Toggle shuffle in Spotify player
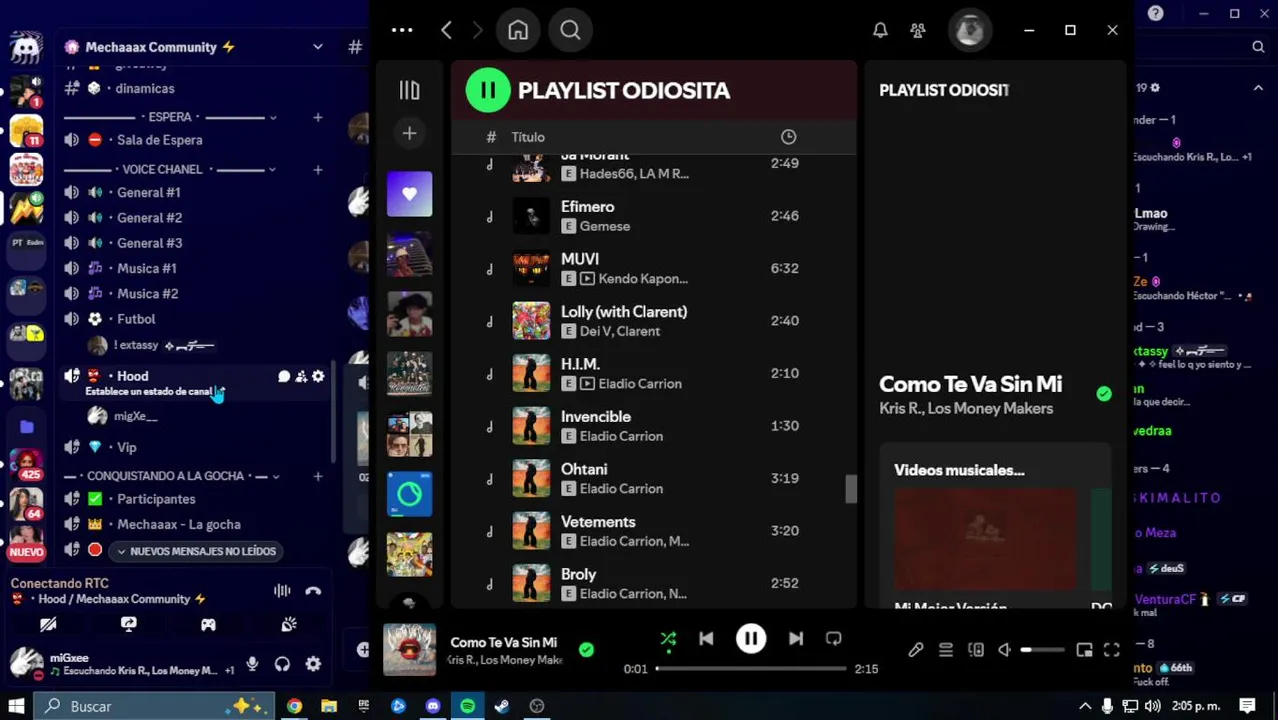Image resolution: width=1278 pixels, height=720 pixels. tap(668, 639)
